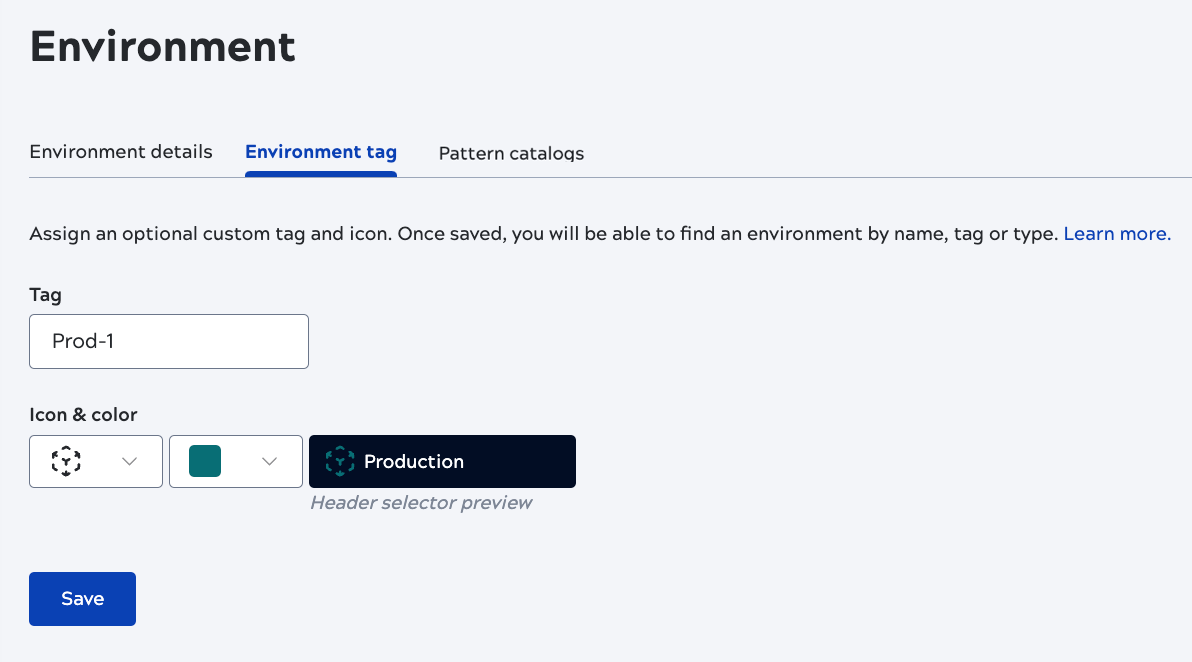The image size is (1192, 662).
Task: Select the Environment tag tab
Action: 320,151
